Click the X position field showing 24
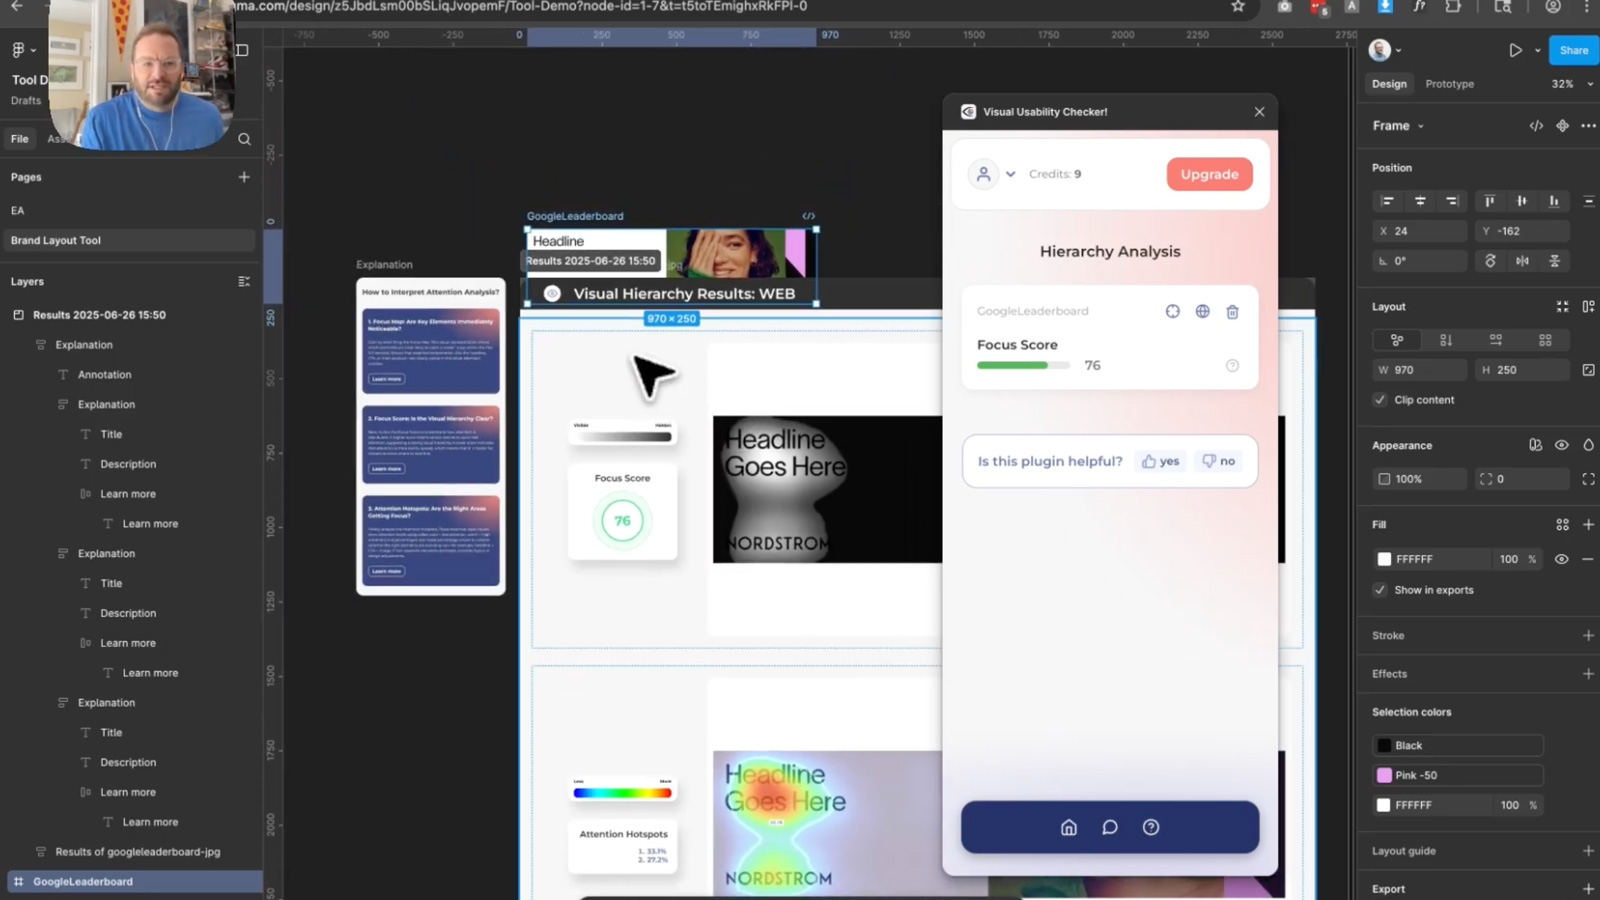Screen dimensions: 1600x900 click(x=1419, y=231)
